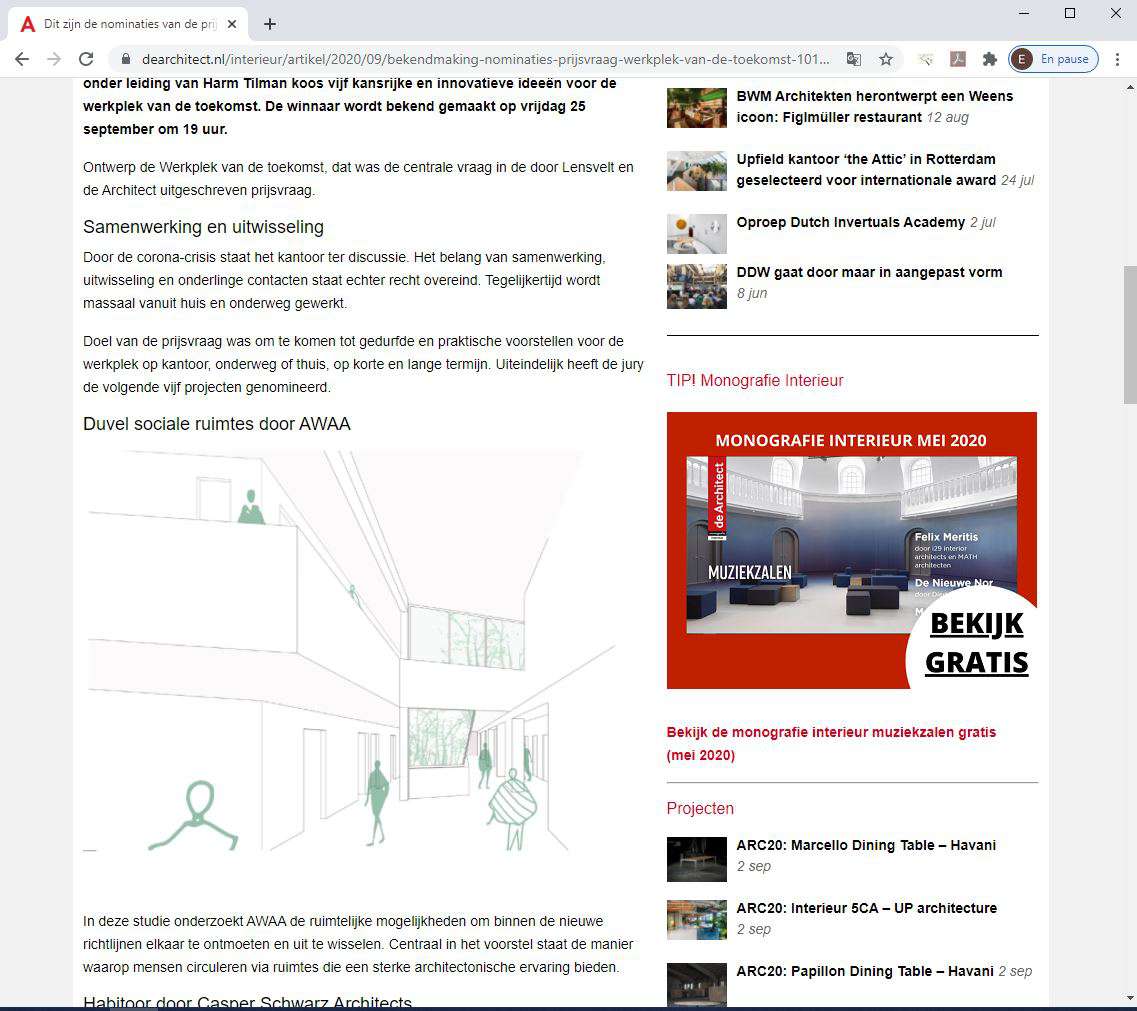
Task: Open the Chrome three-dot menu
Action: (1117, 59)
